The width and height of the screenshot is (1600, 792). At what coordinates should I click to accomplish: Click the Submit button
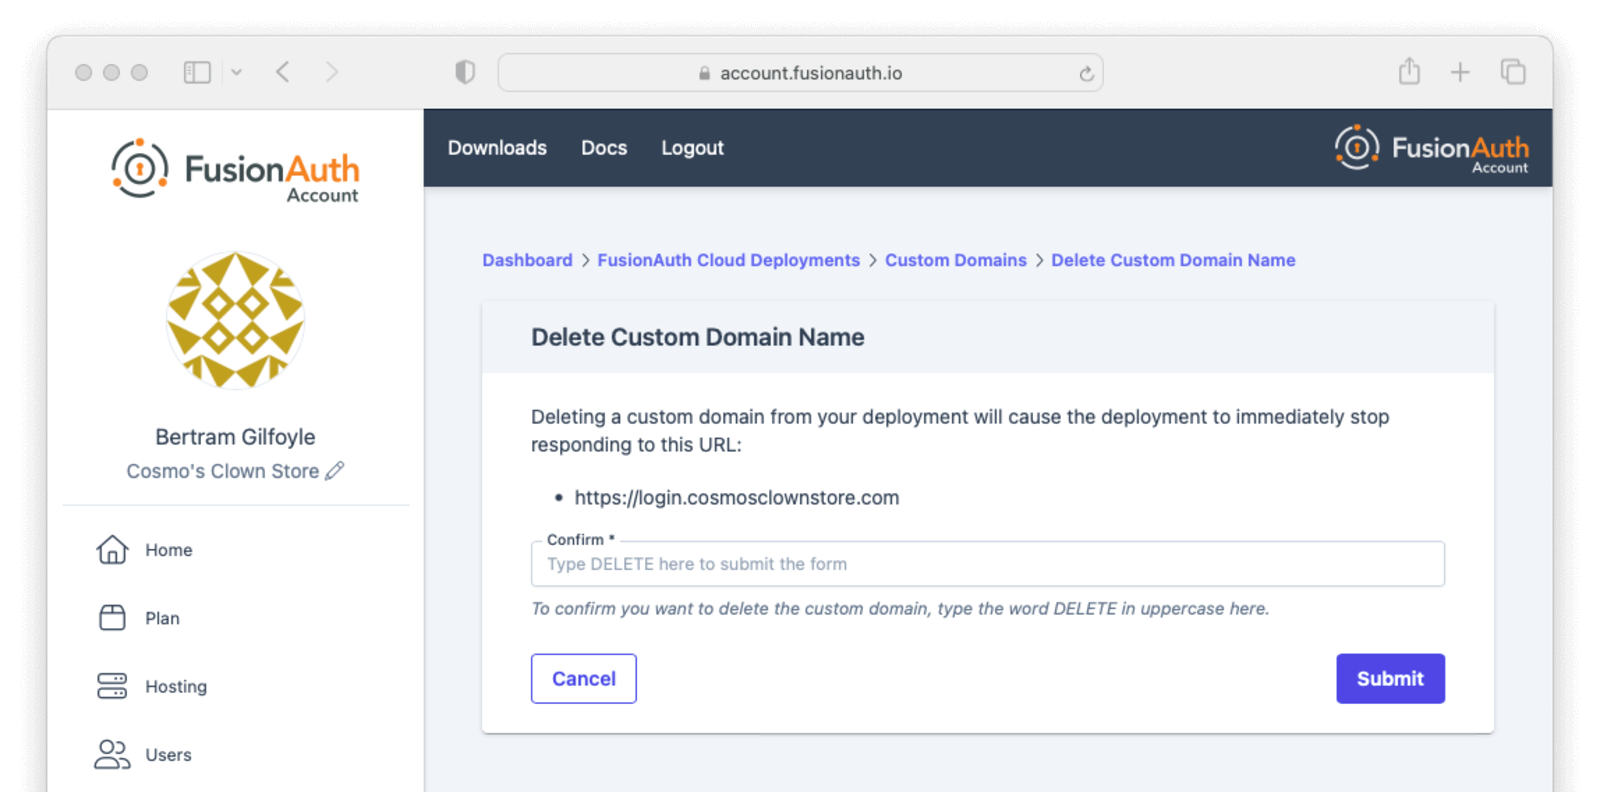coord(1390,679)
